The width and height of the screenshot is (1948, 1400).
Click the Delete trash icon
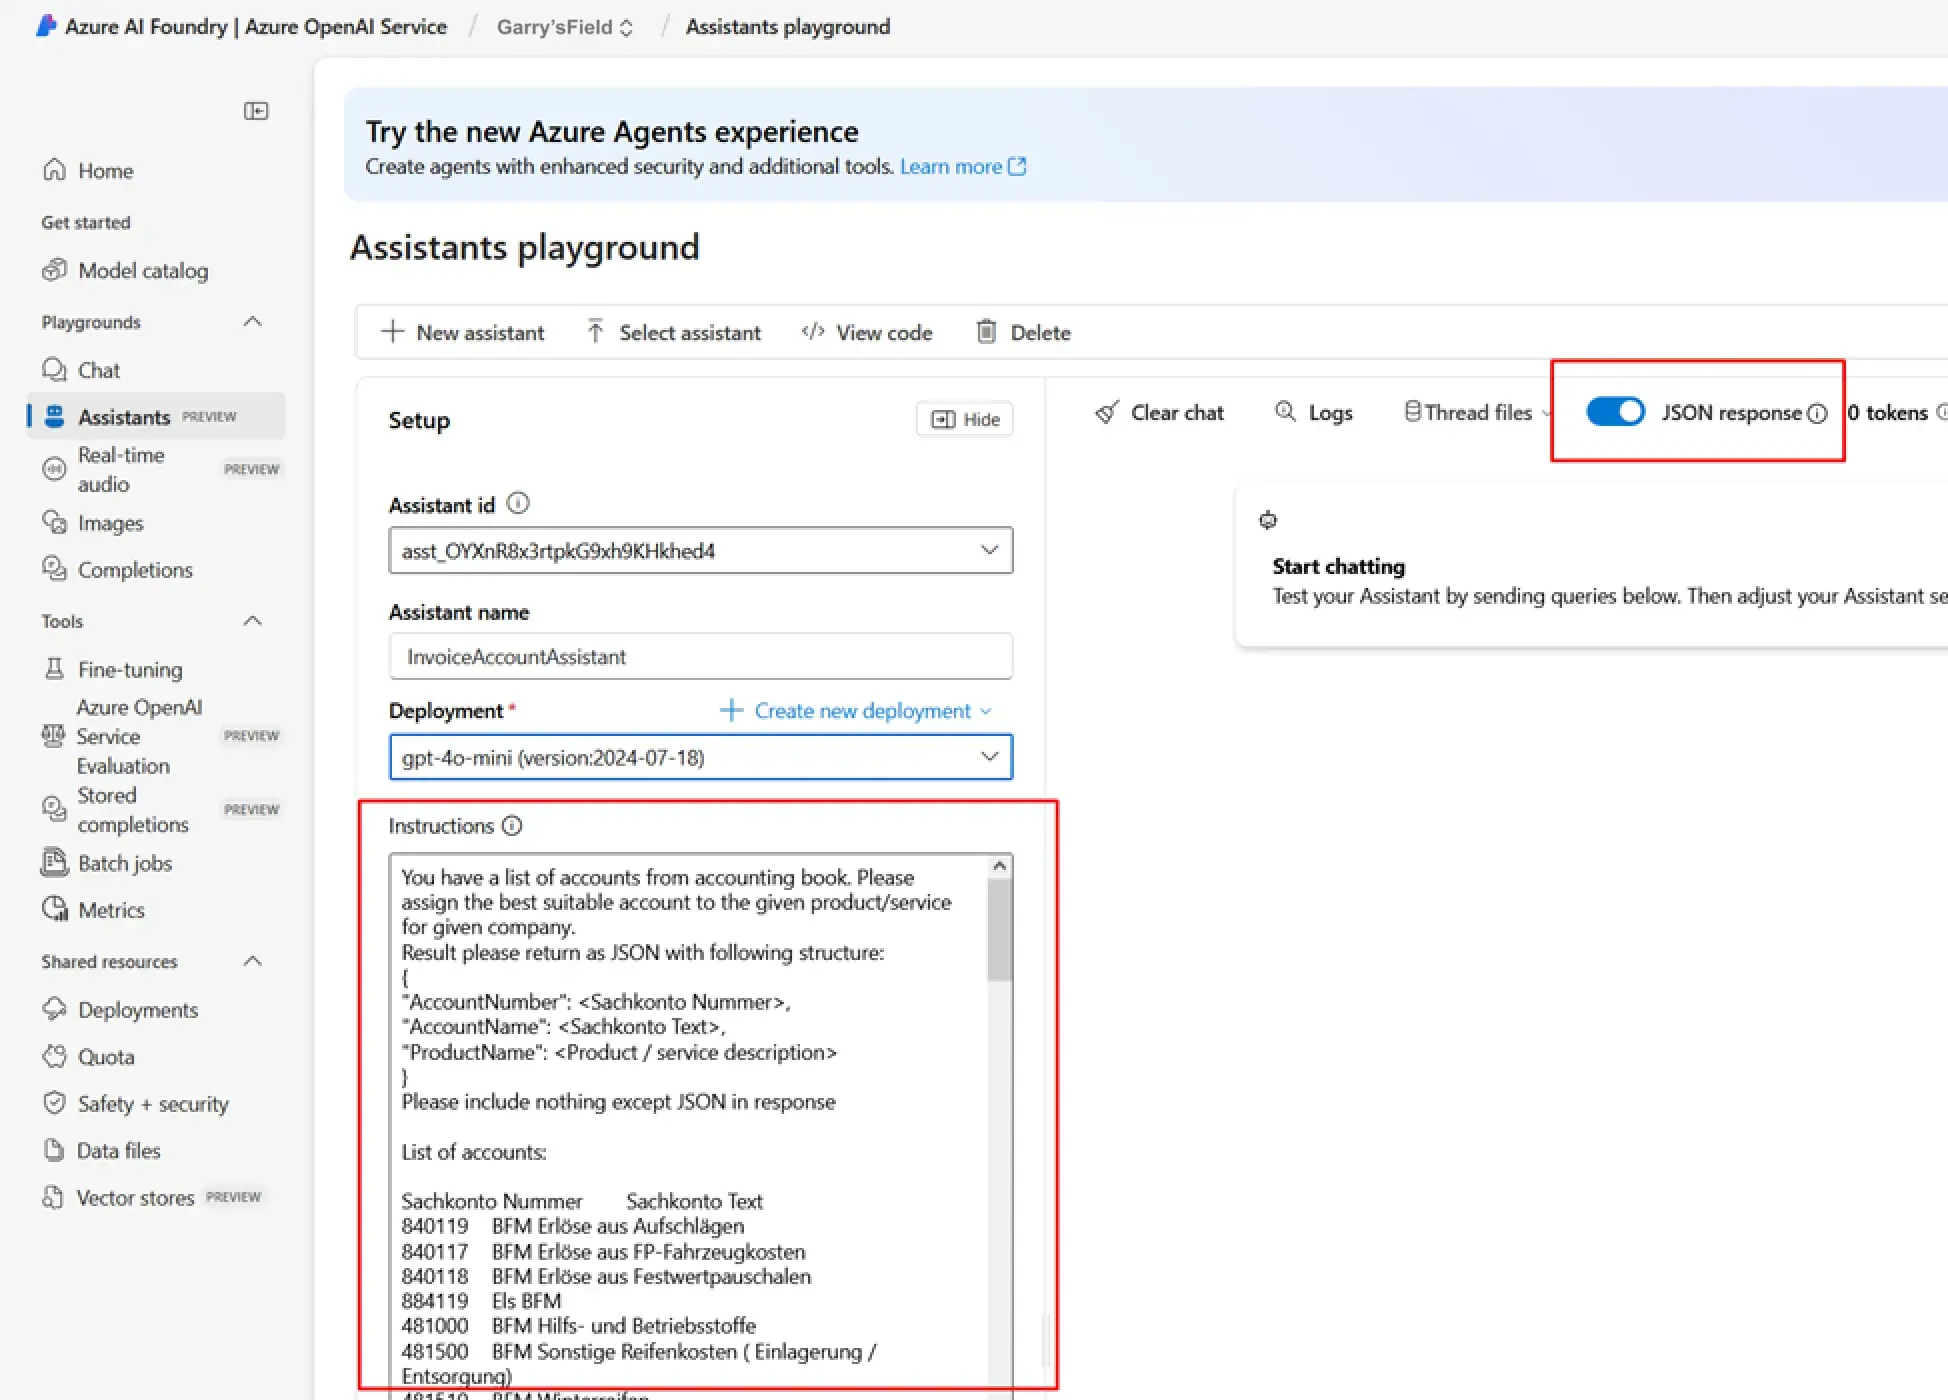(986, 332)
